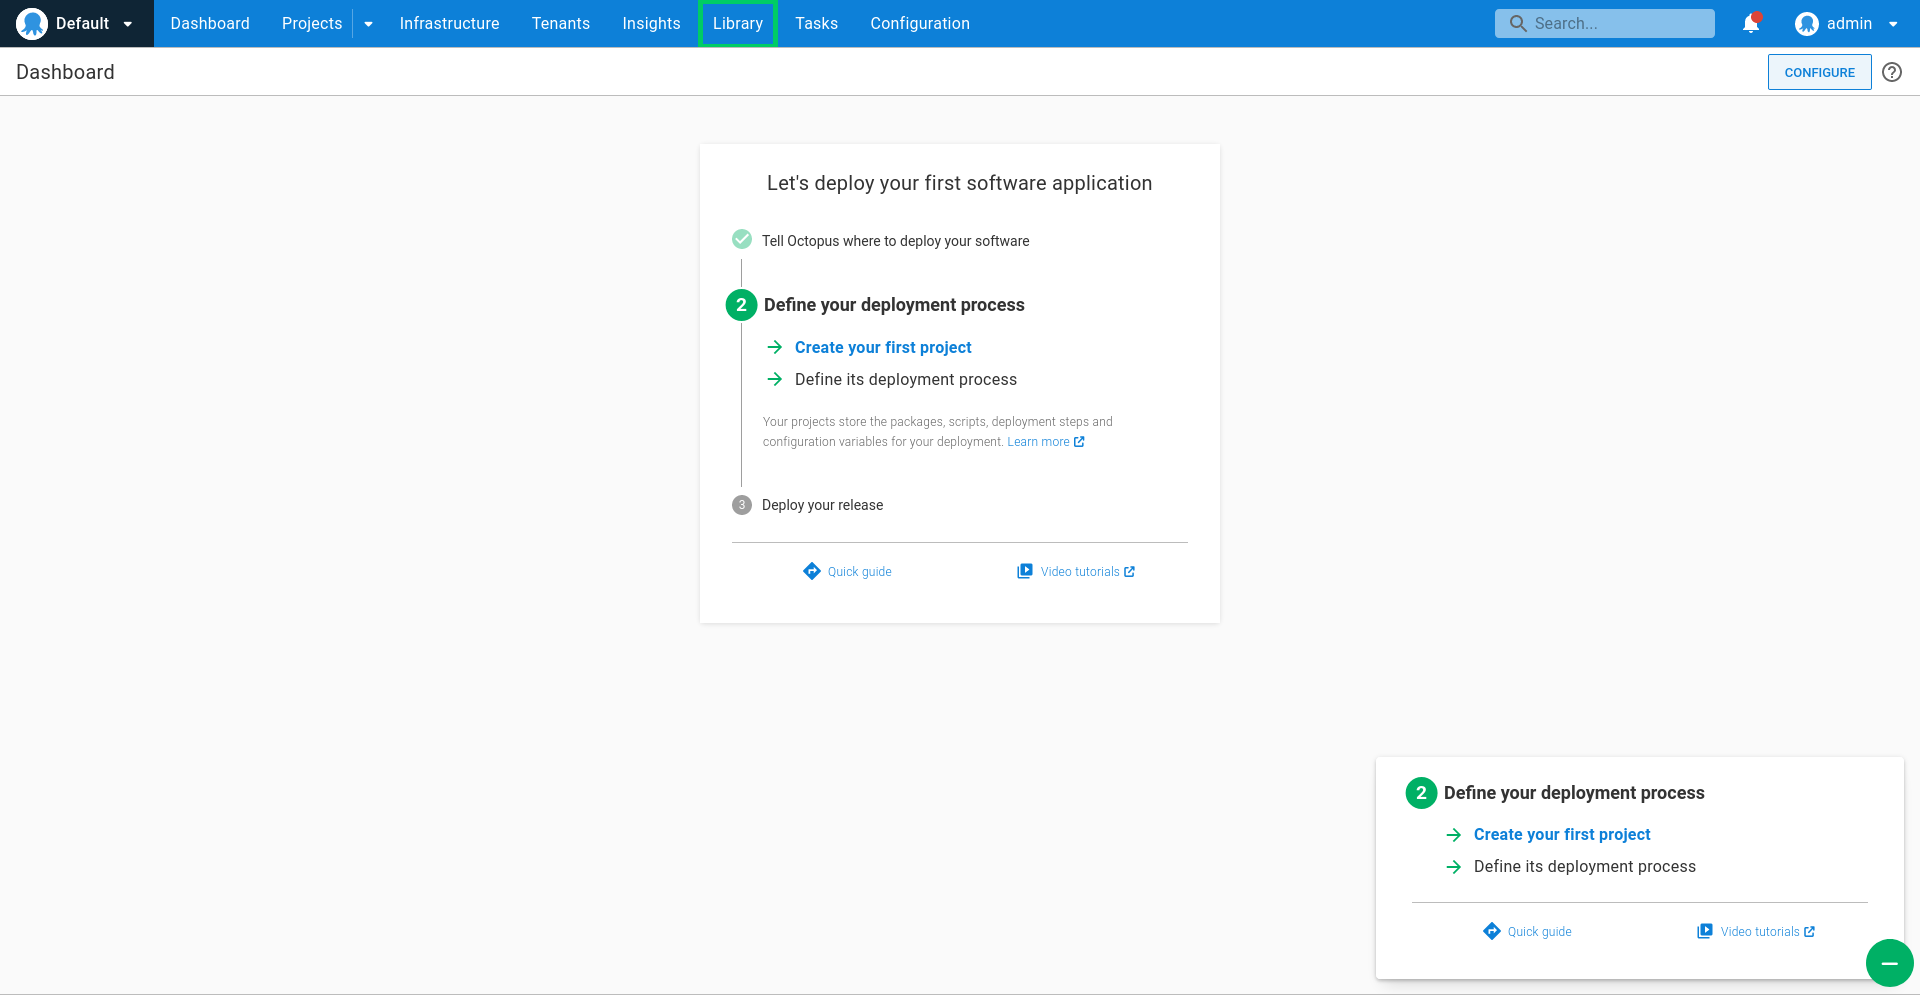Click Quick guide diamond icon in main card
Viewport: 1920px width, 995px height.
(812, 571)
